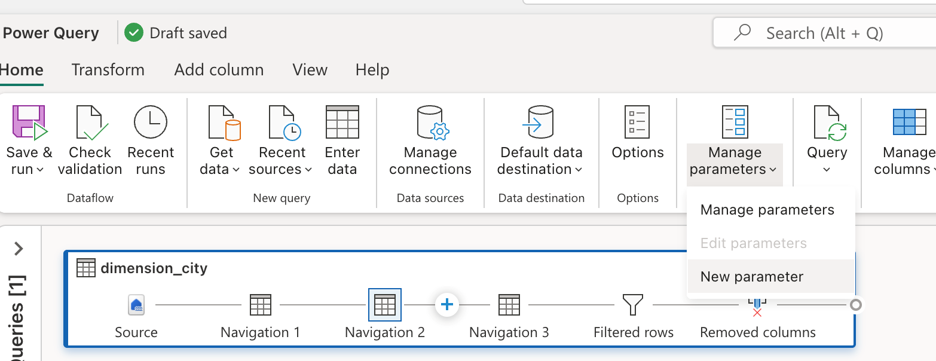The width and height of the screenshot is (936, 361).
Task: Click the Get data icon
Action: [224, 122]
